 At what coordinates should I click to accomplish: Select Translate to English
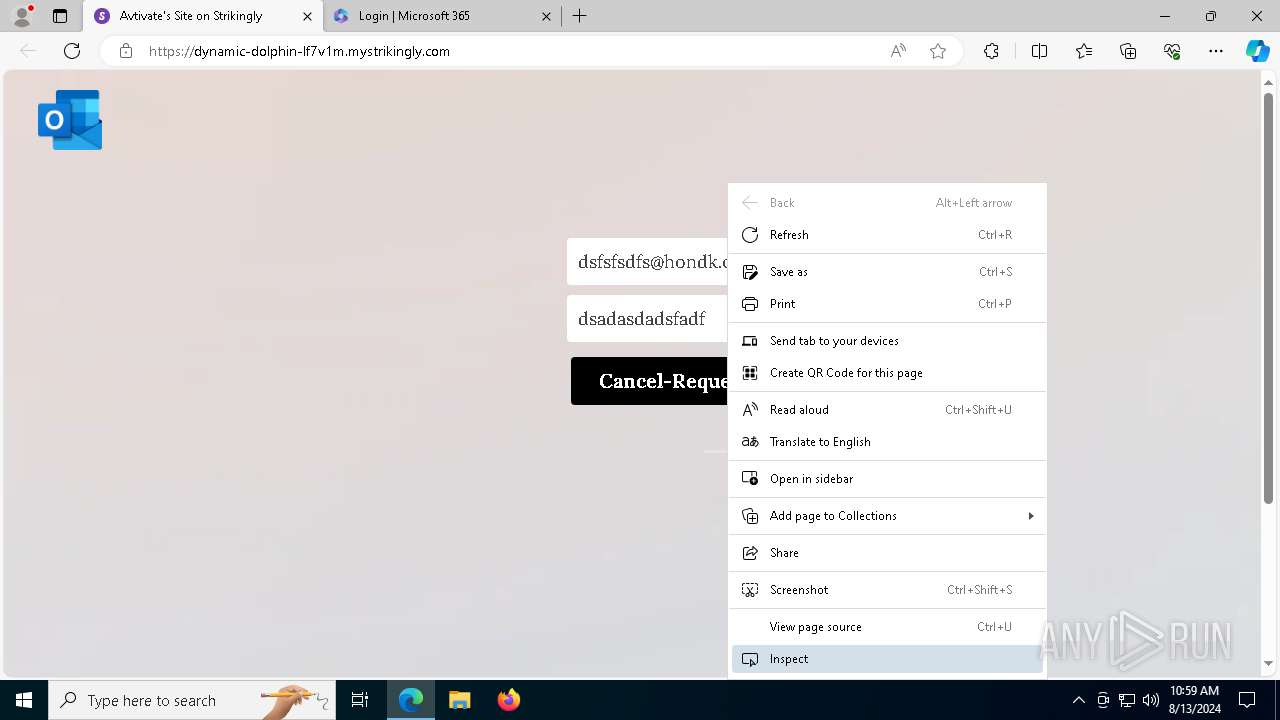pyautogui.click(x=887, y=442)
